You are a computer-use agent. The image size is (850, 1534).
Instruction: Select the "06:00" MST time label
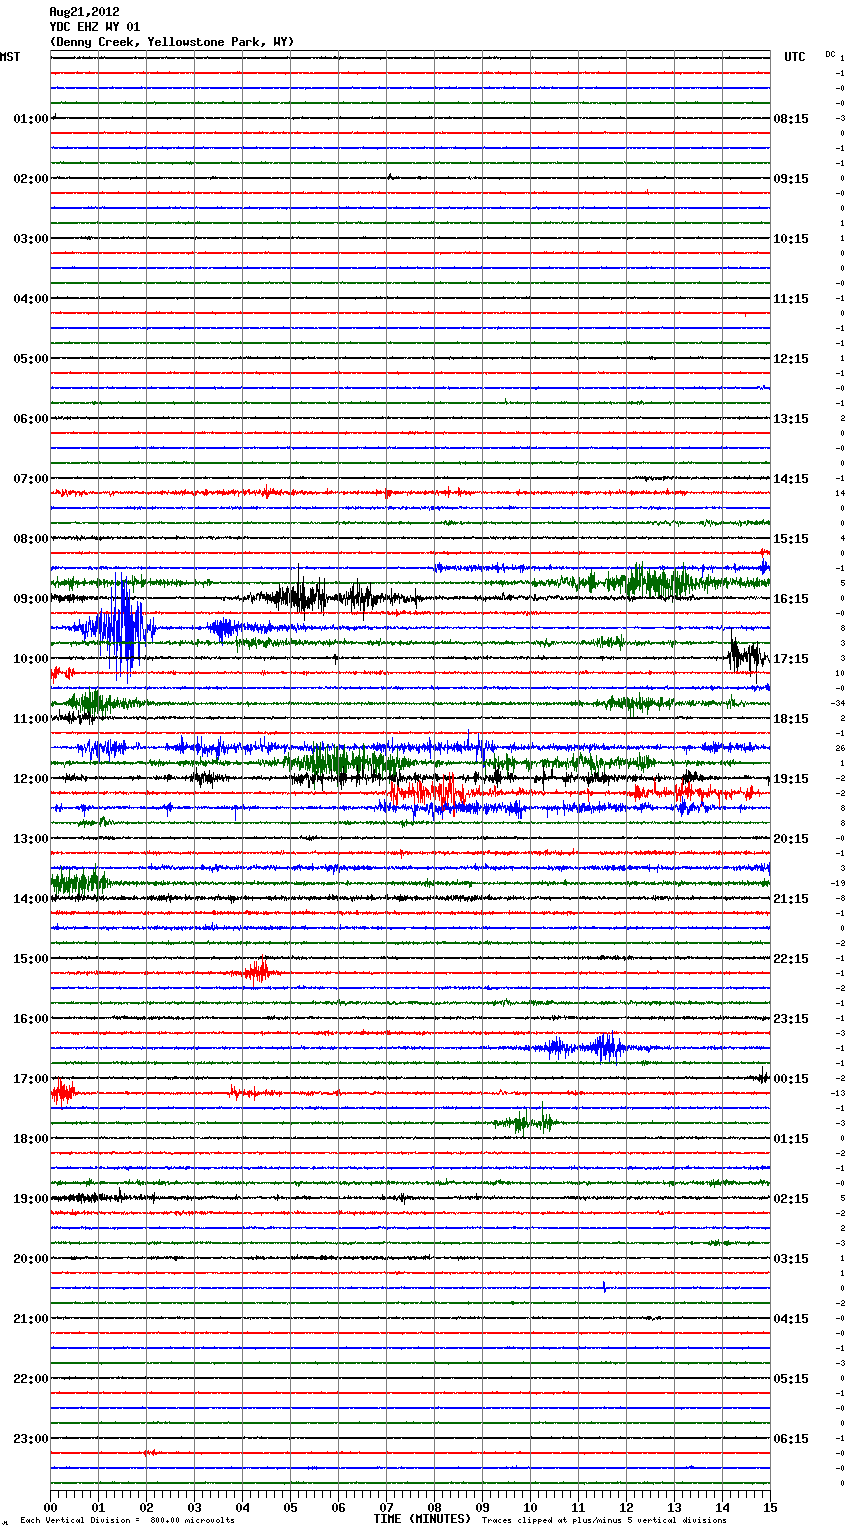point(31,419)
